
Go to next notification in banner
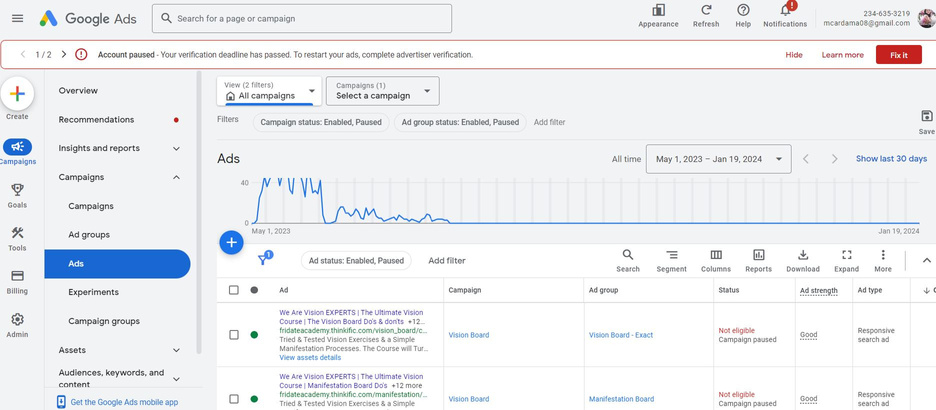64,54
